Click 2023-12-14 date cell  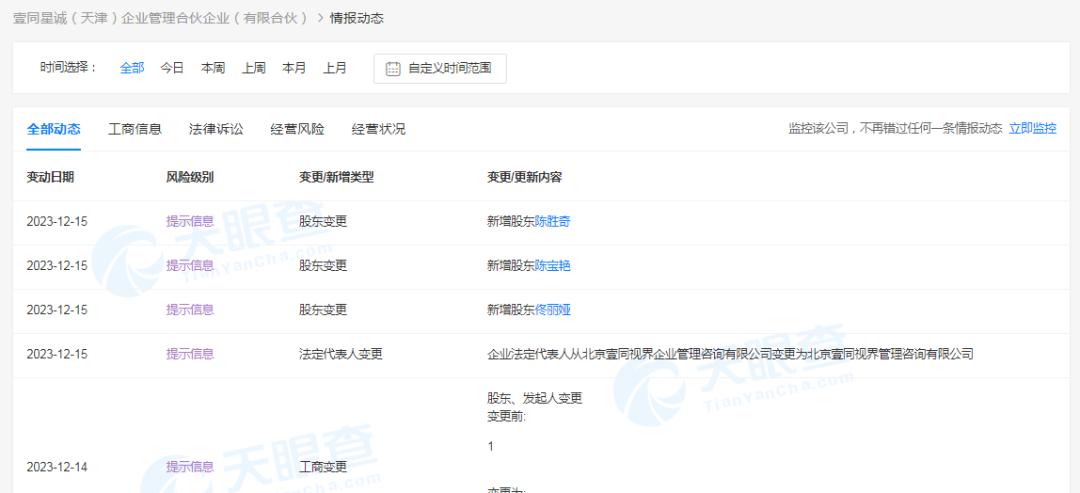click(57, 467)
